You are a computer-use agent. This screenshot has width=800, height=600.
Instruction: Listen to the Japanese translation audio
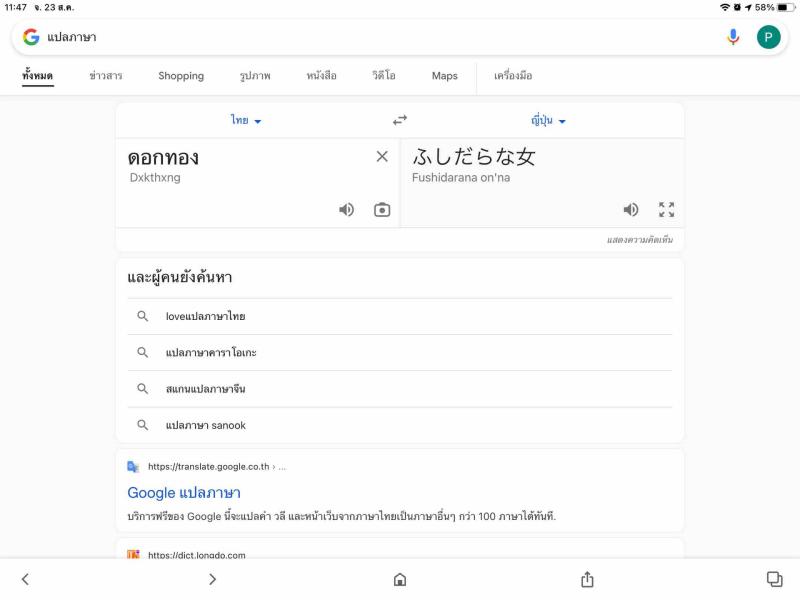pyautogui.click(x=631, y=210)
